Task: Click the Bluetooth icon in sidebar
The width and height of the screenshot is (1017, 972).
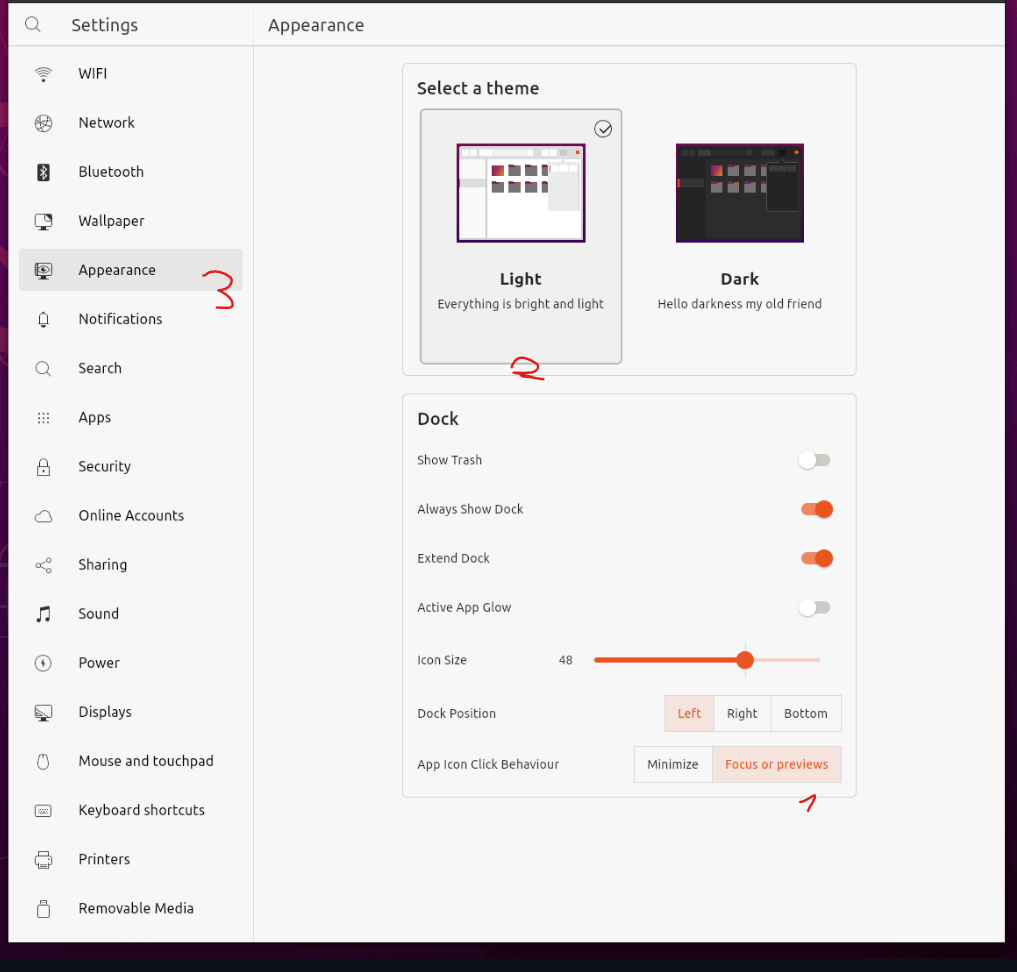Action: 43,172
